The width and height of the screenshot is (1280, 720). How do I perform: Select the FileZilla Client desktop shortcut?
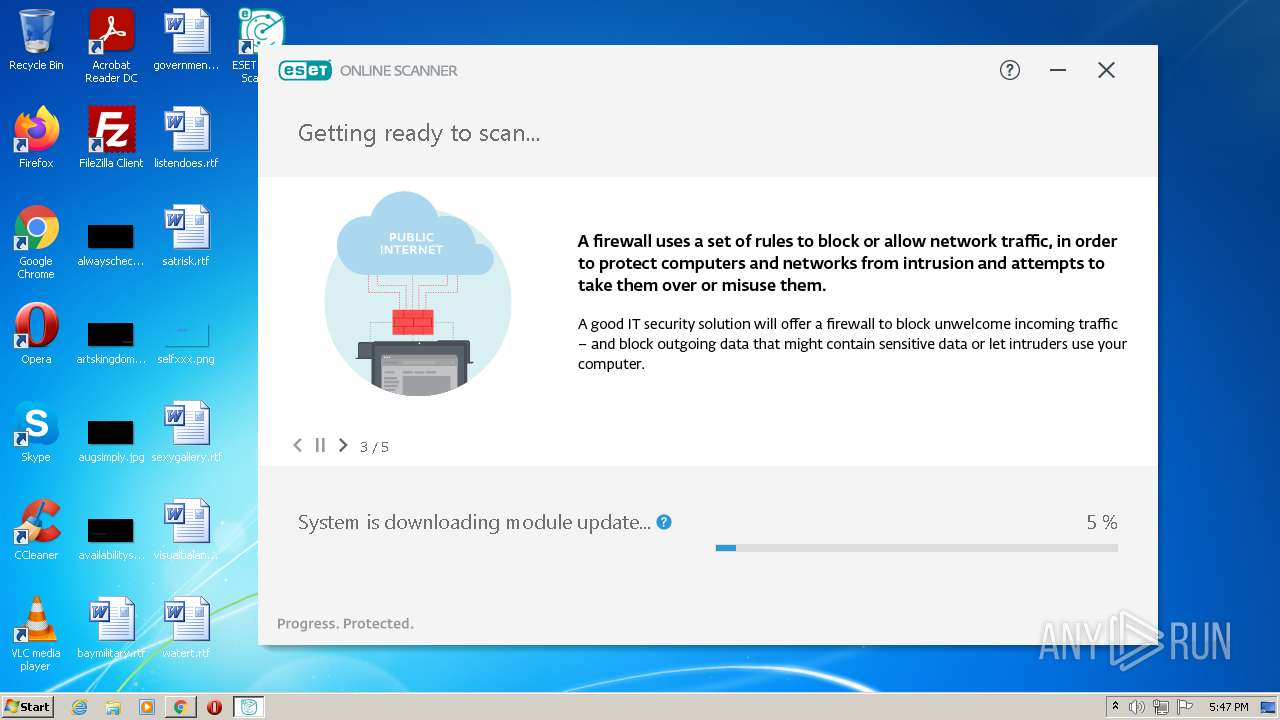click(111, 138)
